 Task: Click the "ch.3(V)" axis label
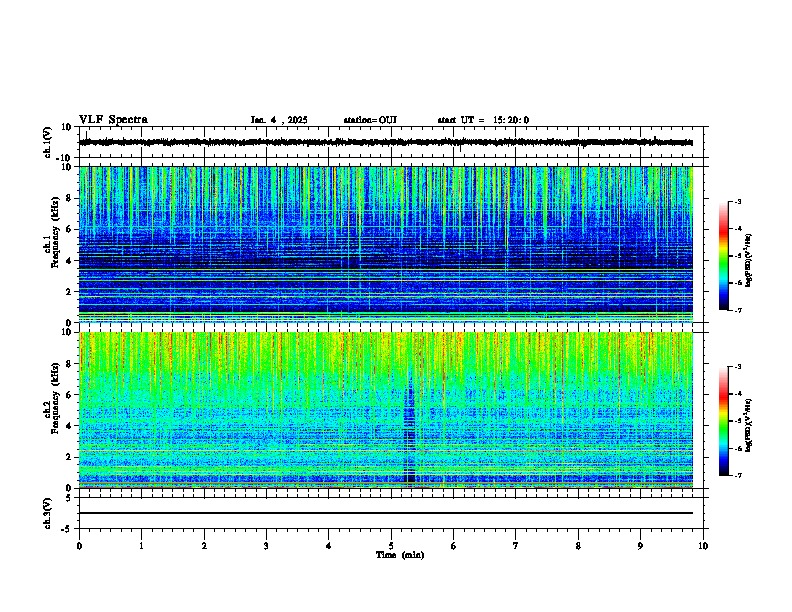[x=47, y=513]
